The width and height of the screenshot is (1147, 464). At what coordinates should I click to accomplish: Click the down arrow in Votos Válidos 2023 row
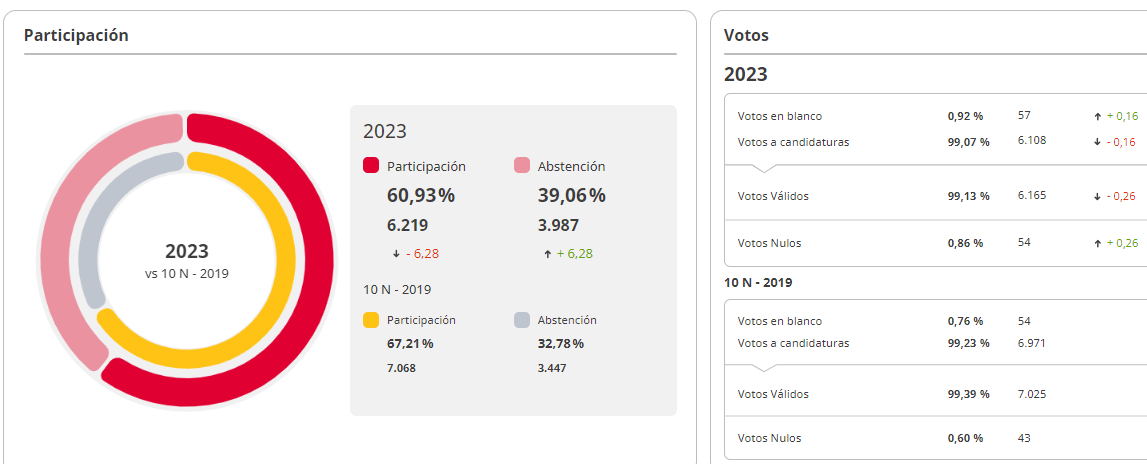pos(1097,196)
